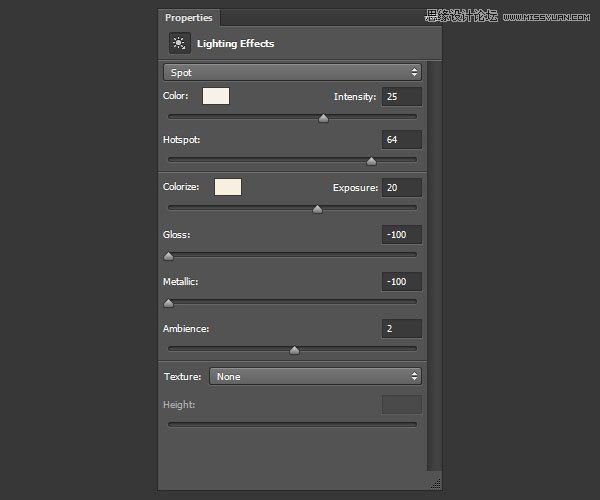The height and width of the screenshot is (500, 600).
Task: Click the Intensity label
Action: pyautogui.click(x=355, y=97)
